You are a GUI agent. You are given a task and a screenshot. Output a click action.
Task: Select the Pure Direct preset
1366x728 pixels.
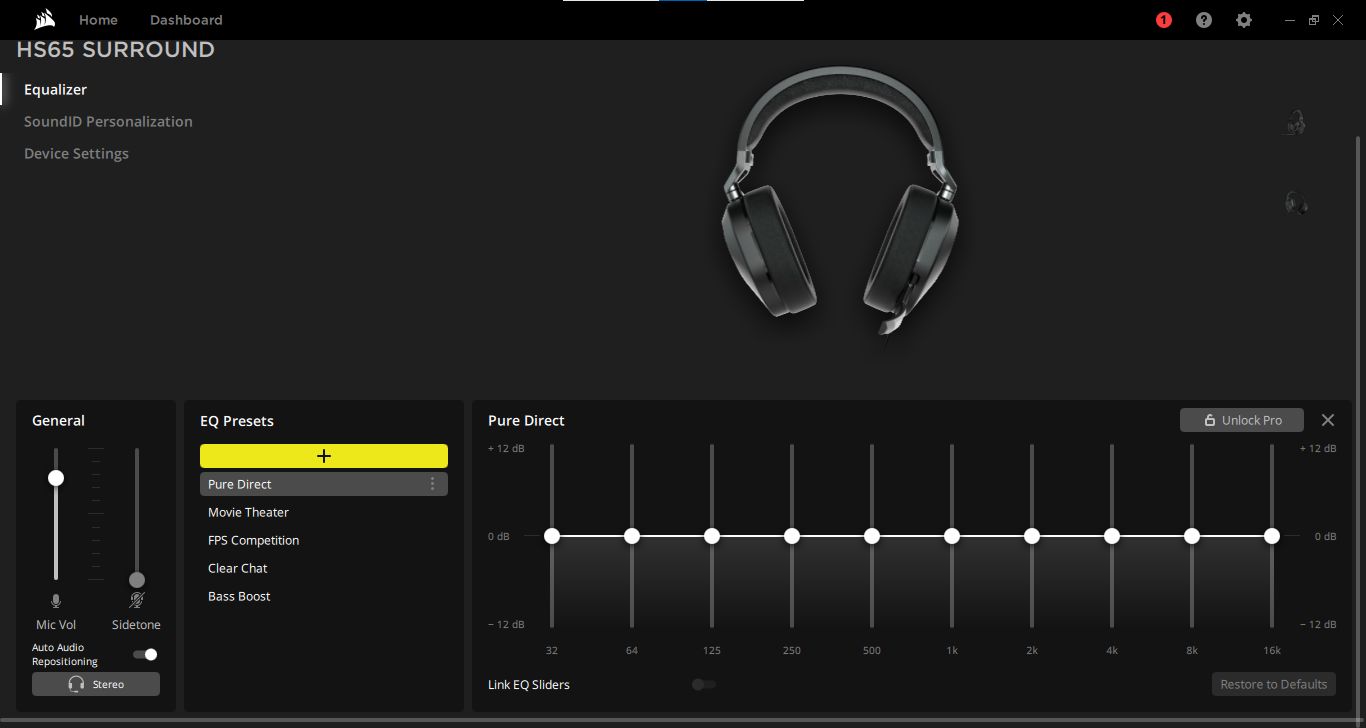pyautogui.click(x=324, y=484)
